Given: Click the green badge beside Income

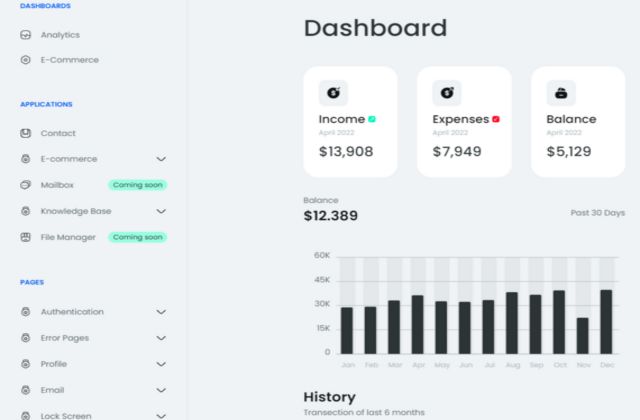Looking at the screenshot, I should [x=372, y=119].
